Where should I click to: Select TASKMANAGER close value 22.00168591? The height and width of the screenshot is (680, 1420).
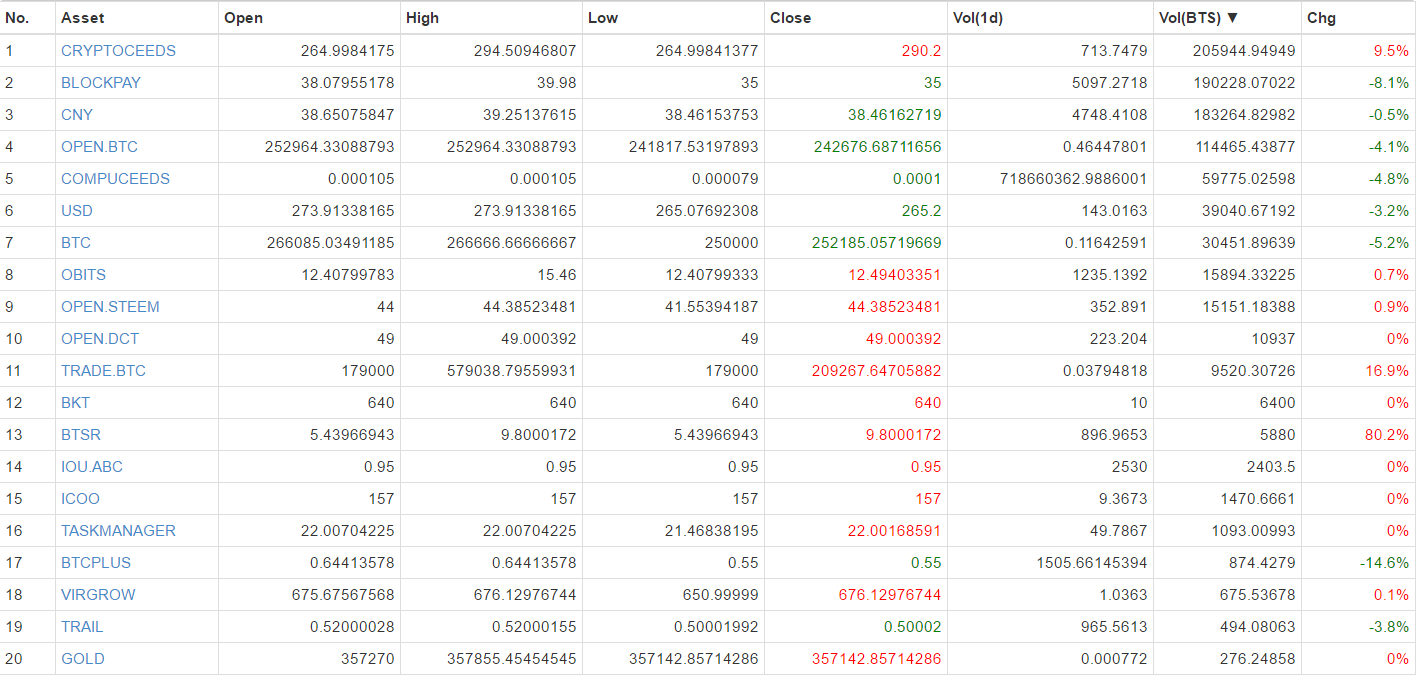[x=895, y=531]
